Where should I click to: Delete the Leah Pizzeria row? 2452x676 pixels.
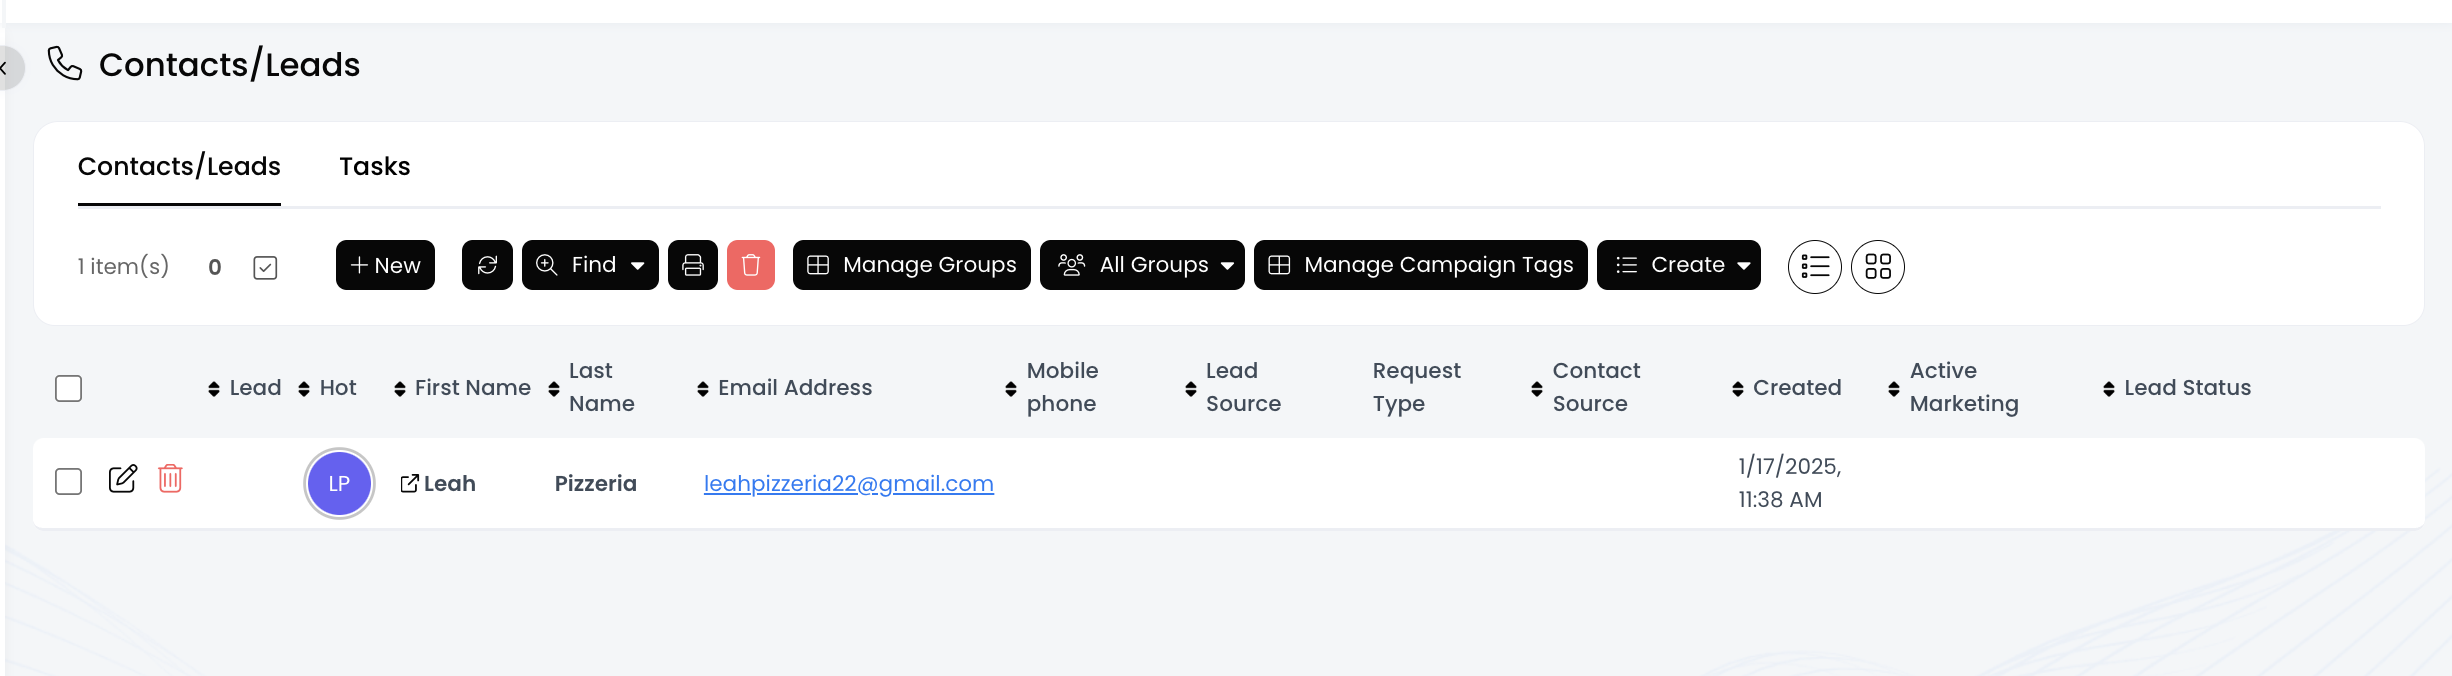click(171, 479)
